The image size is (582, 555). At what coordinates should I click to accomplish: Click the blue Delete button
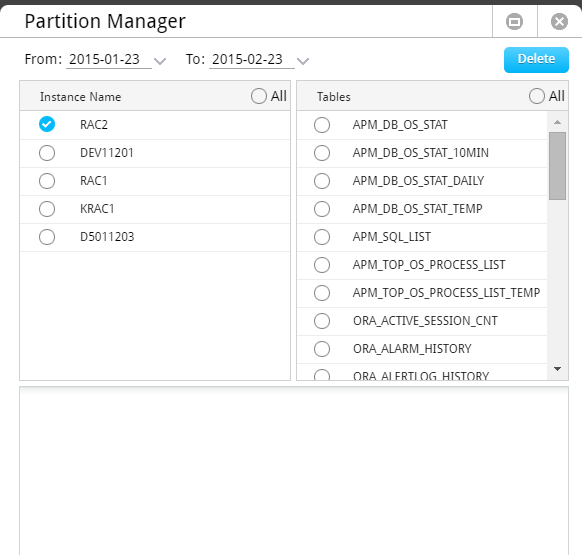pos(536,60)
